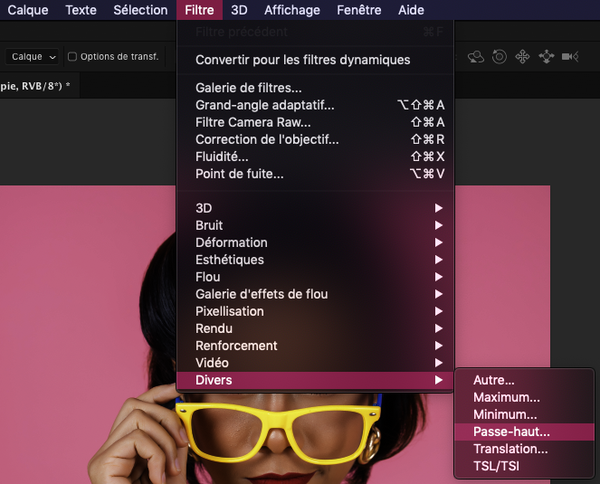Open Filtre Camera Raw...
Screen dimensions: 600x484
pyautogui.click(x=315, y=122)
